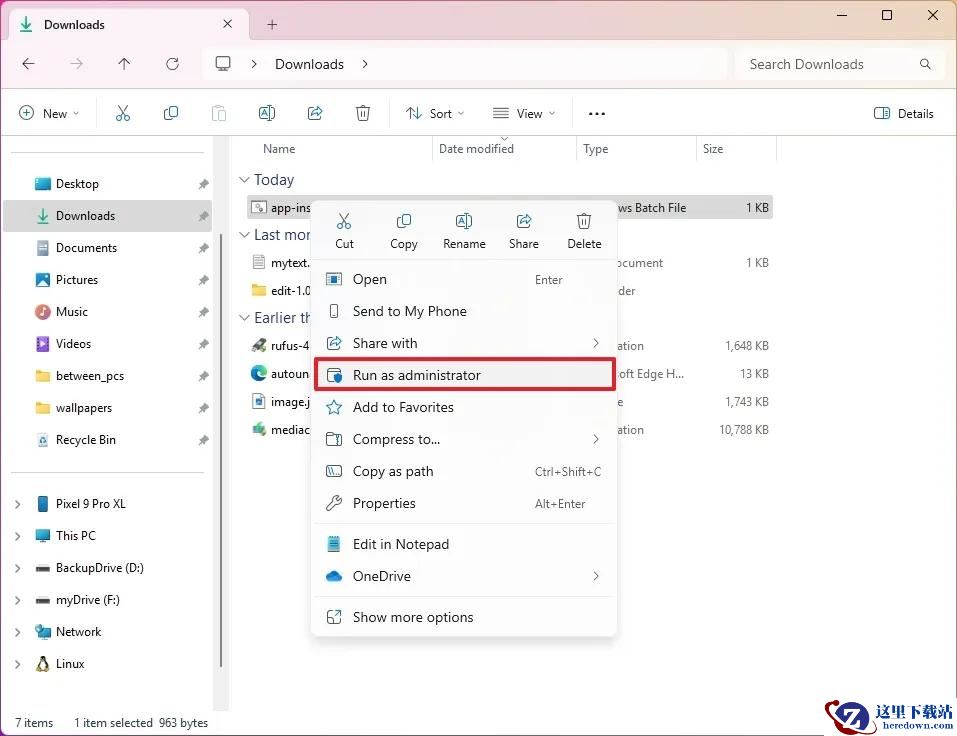The image size is (957, 736).
Task: Unpin Desktop from Quick access
Action: pos(203,184)
